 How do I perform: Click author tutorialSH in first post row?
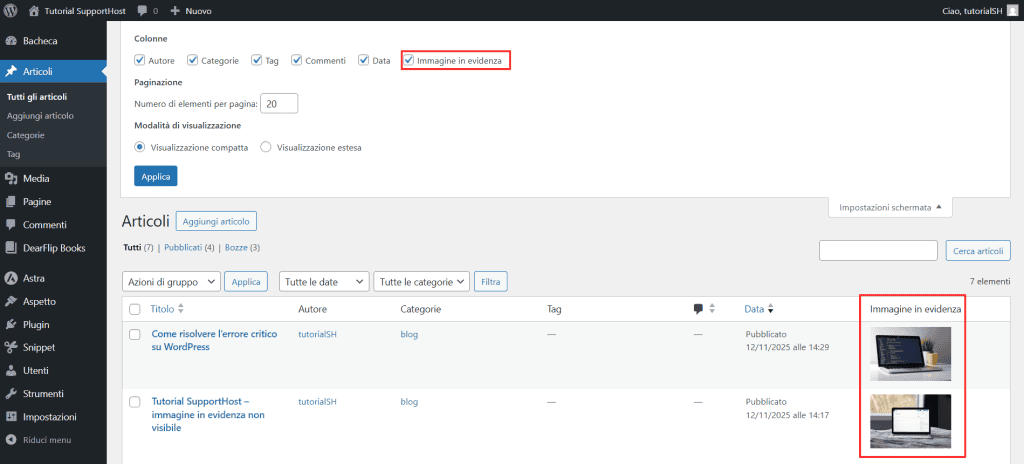click(x=317, y=334)
